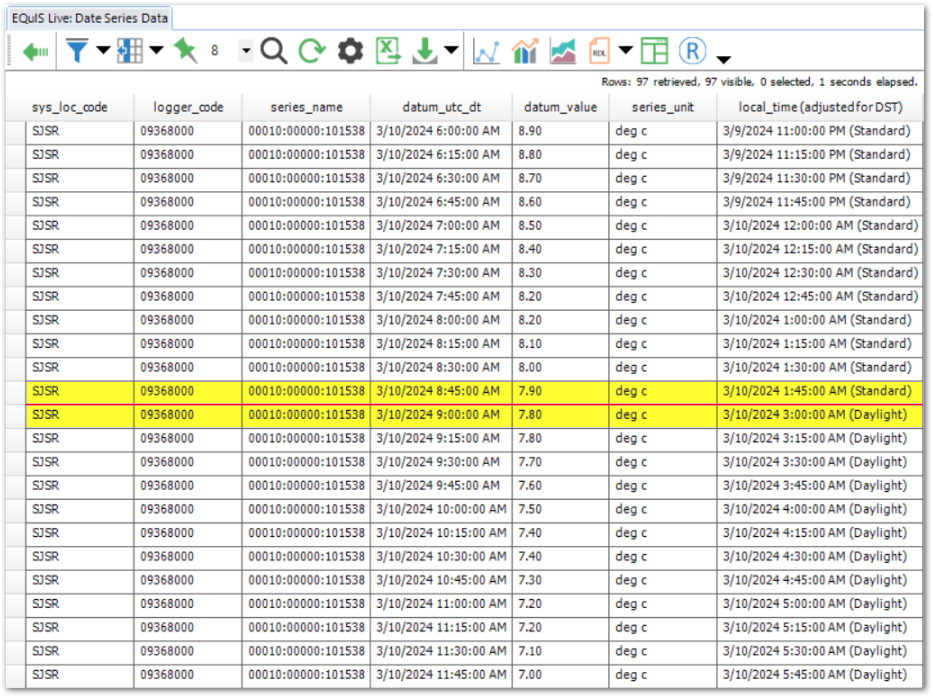Expand the filter dropdown arrow

102,52
